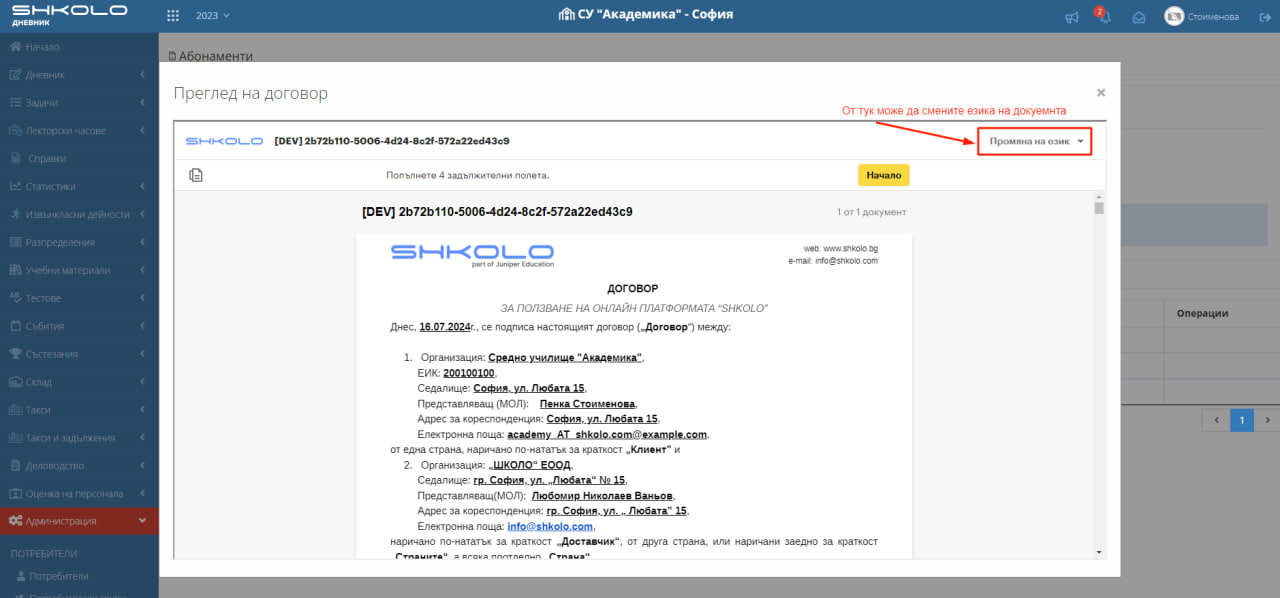Click the name Любомир Николаев Ваньов

pyautogui.click(x=604, y=495)
